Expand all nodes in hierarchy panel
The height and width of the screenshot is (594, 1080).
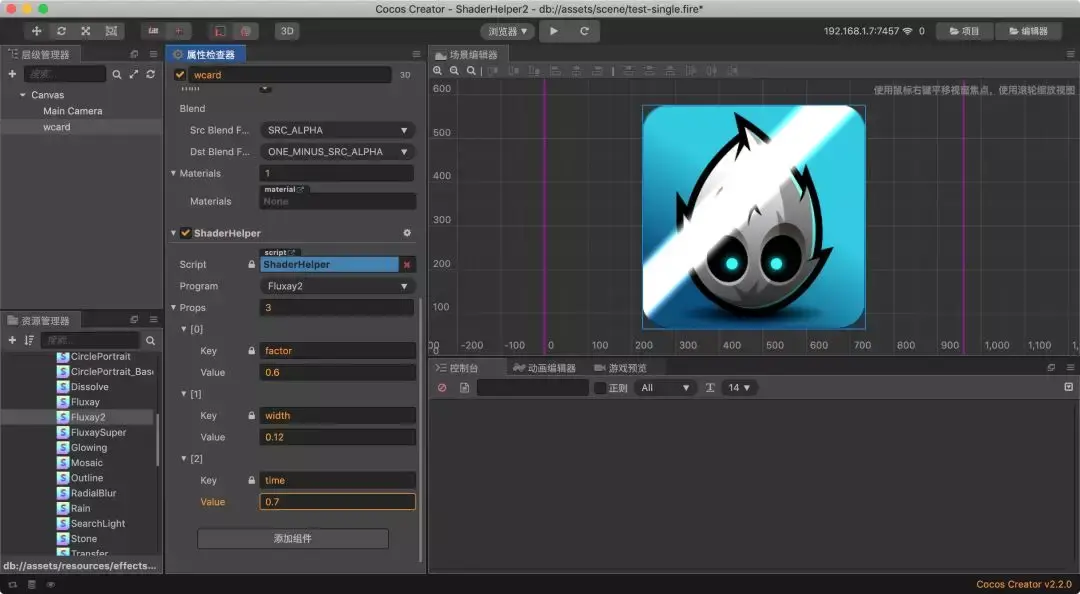pyautogui.click(x=134, y=74)
